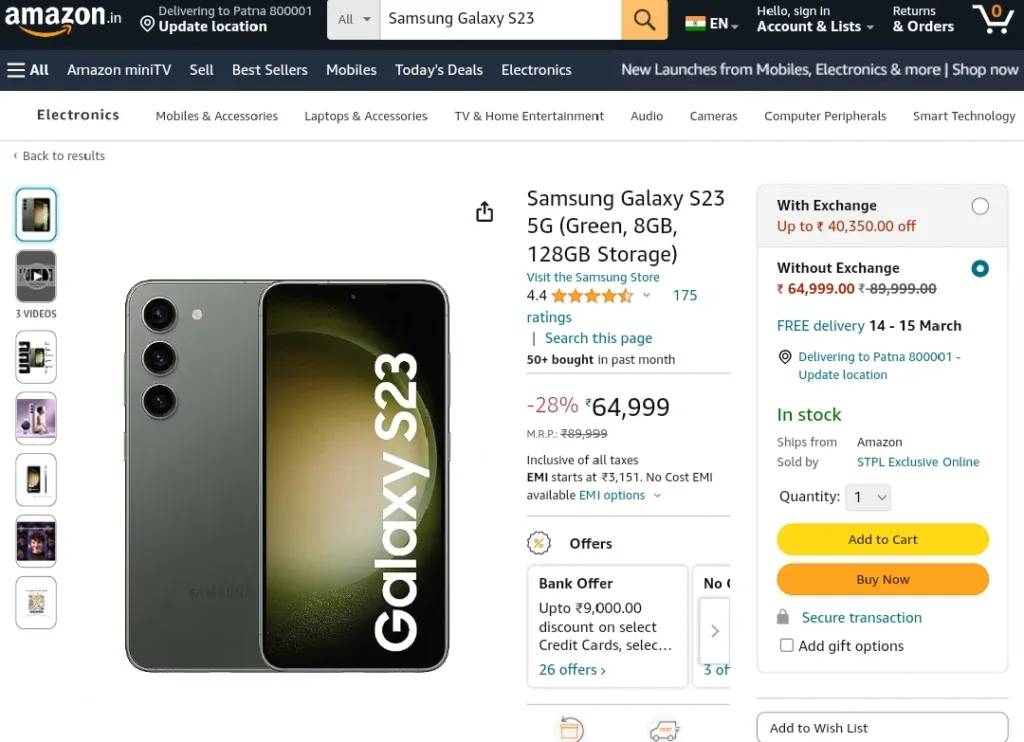This screenshot has width=1024, height=742.
Task: Enable the Add gift options checkbox
Action: (x=786, y=645)
